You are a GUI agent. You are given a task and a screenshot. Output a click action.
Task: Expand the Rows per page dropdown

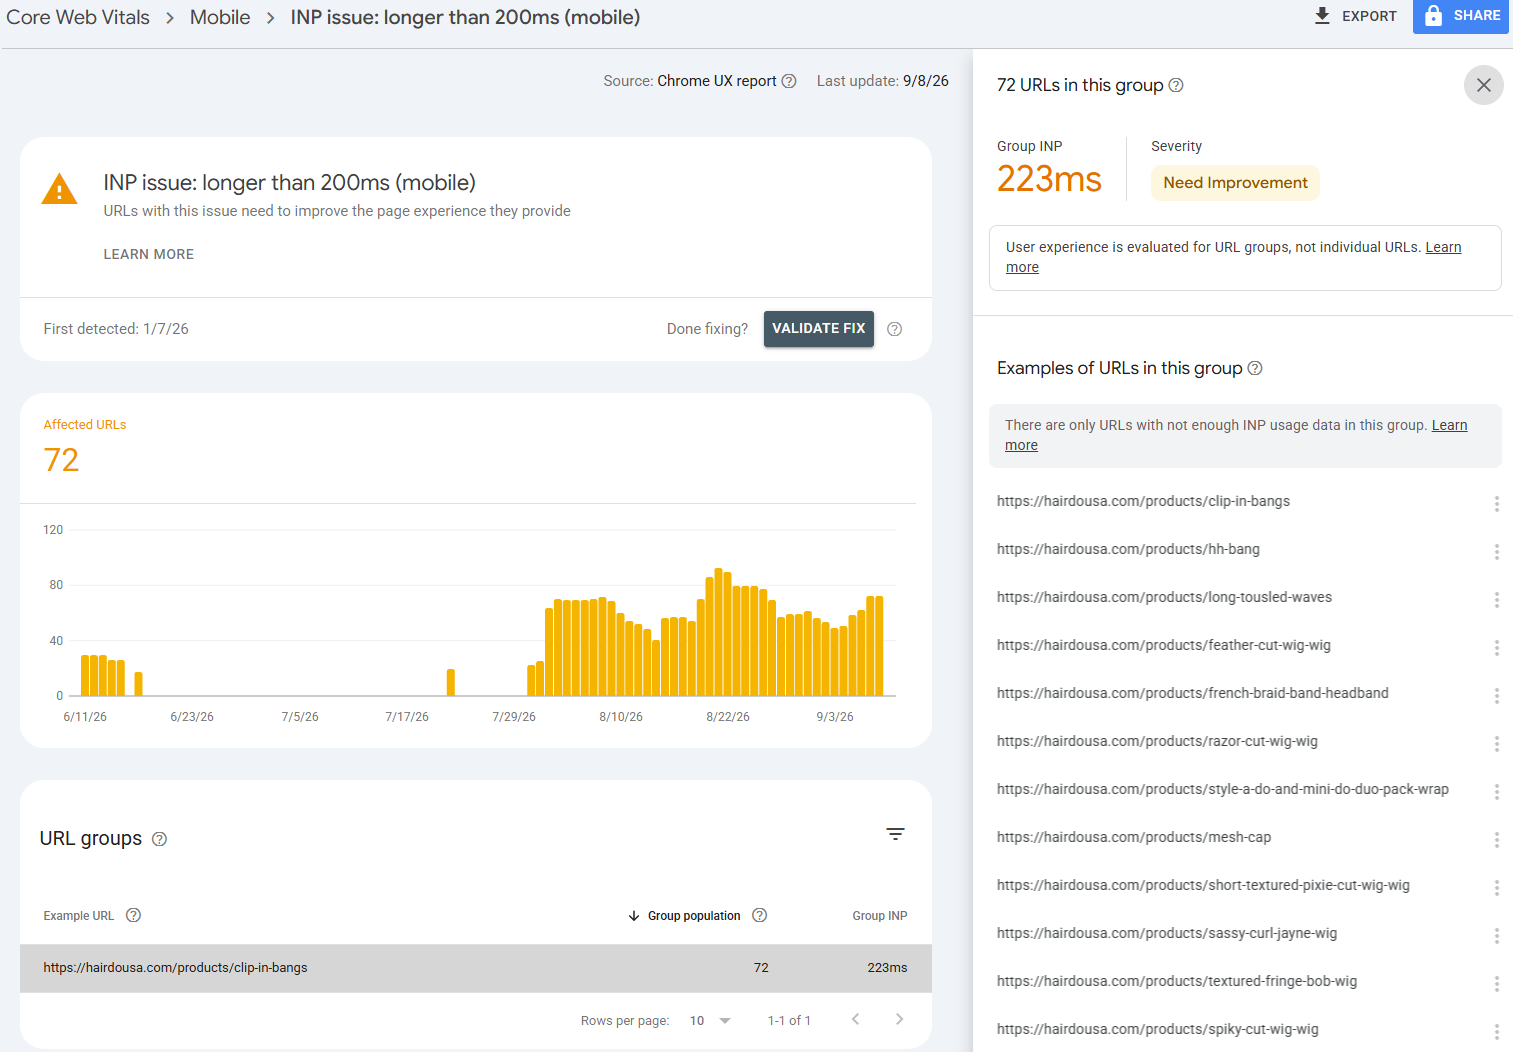[x=711, y=1020]
